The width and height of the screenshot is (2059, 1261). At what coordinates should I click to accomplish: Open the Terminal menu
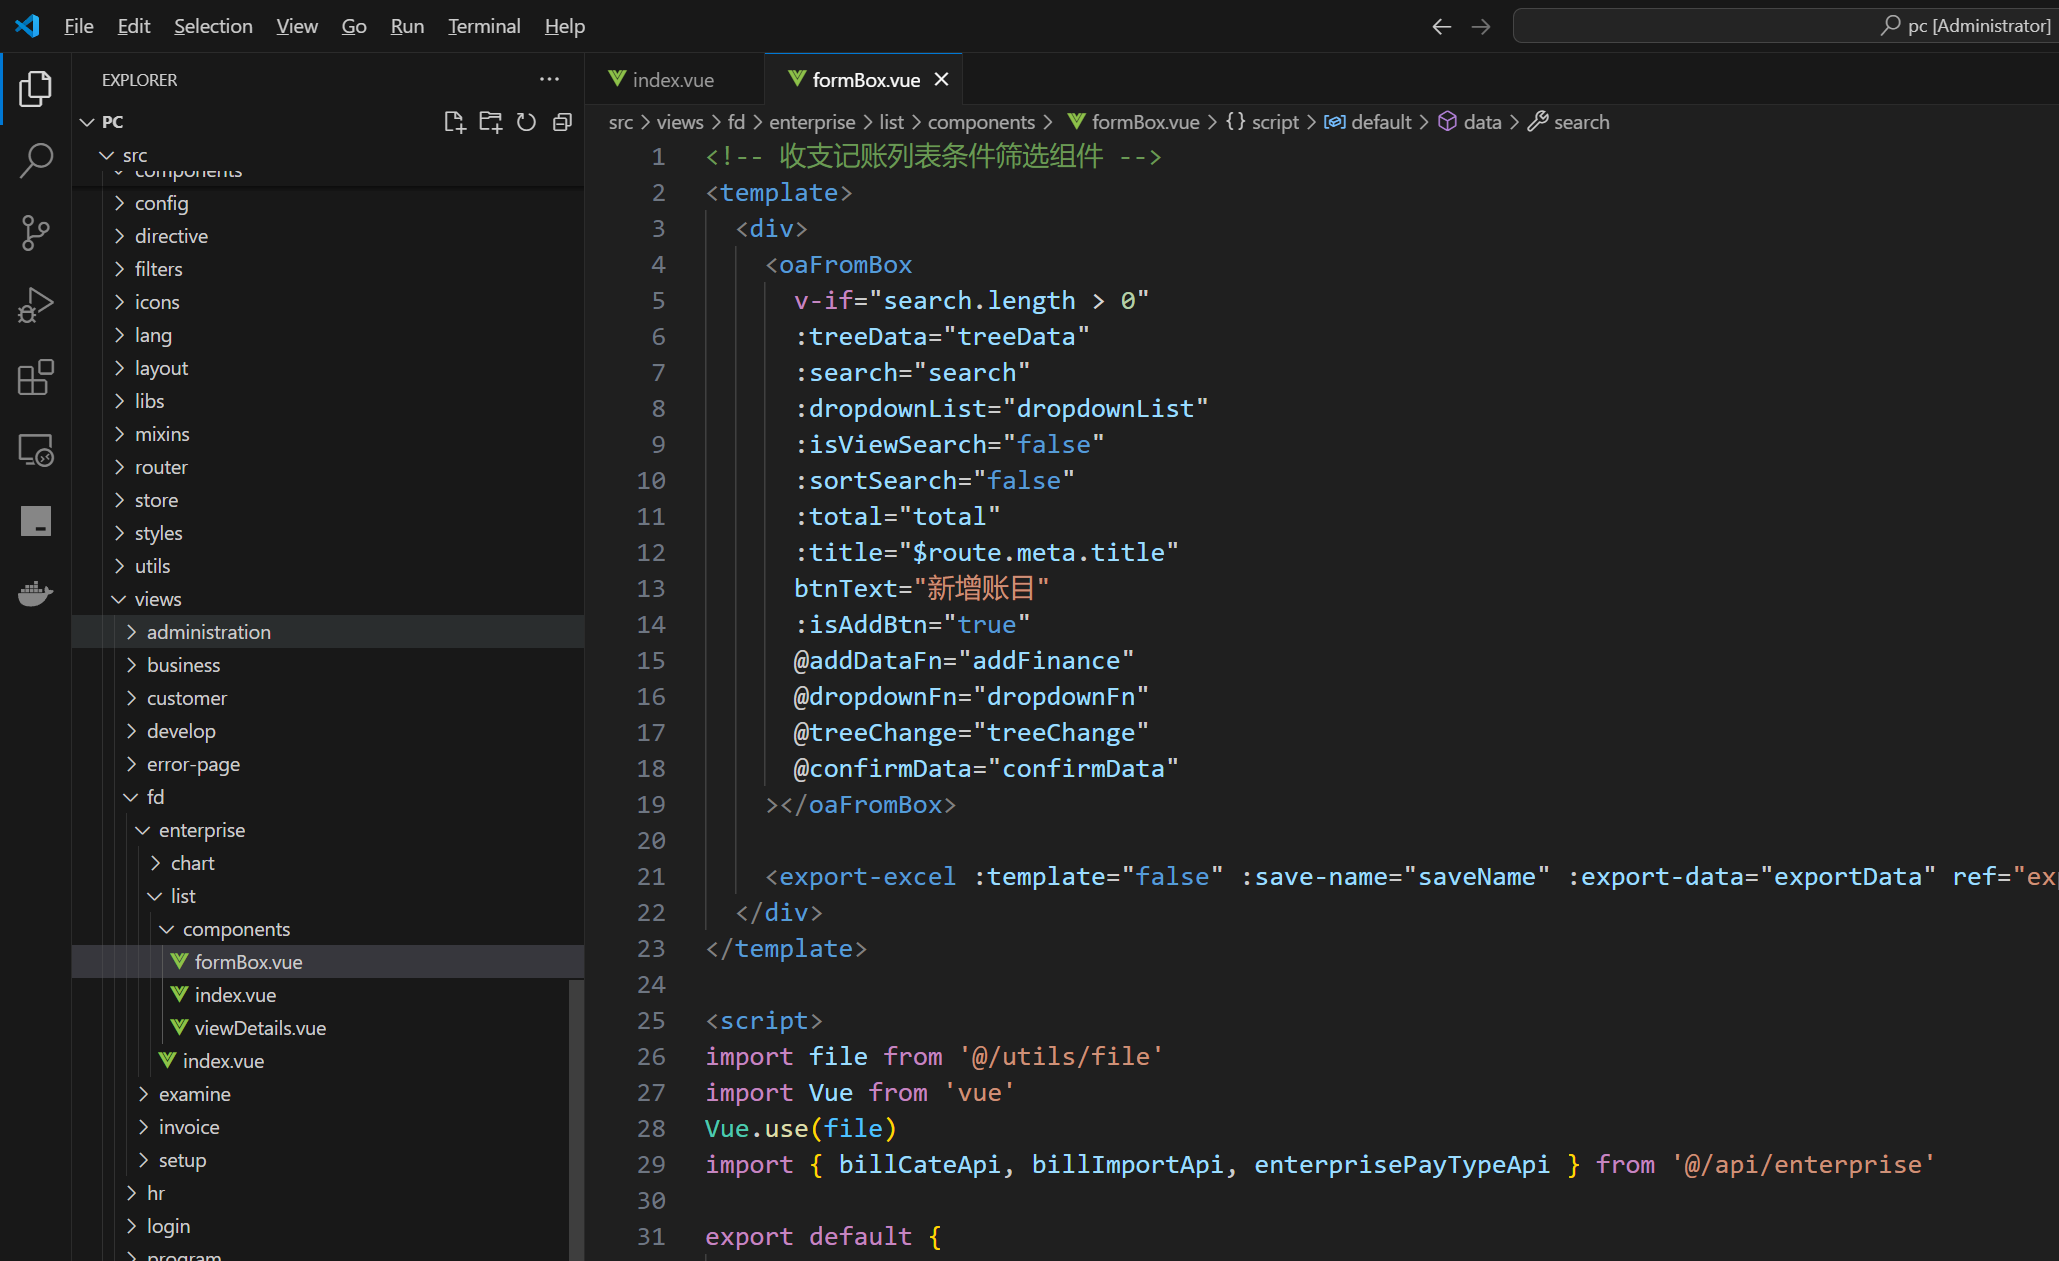point(484,26)
